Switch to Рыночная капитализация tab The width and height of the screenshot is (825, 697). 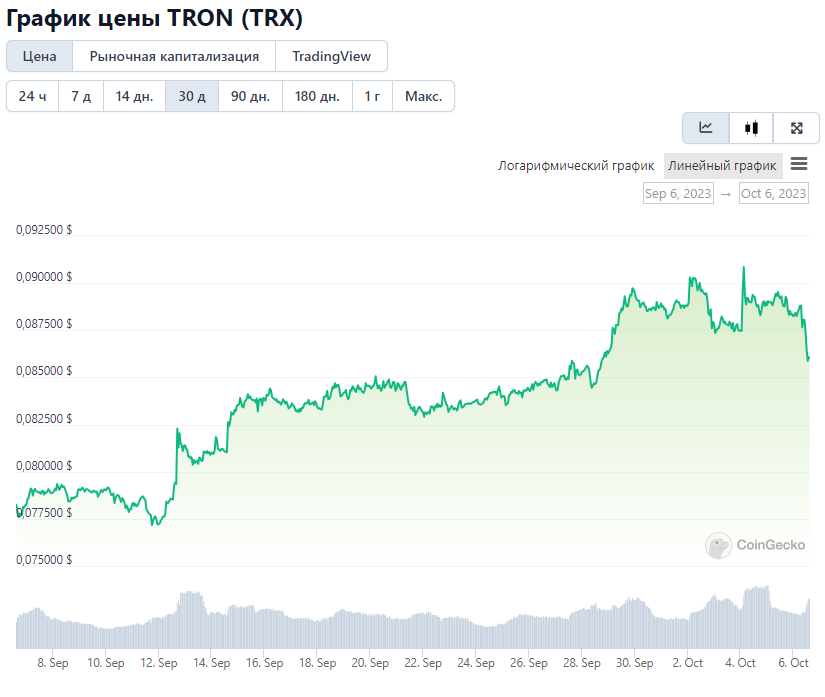[174, 56]
